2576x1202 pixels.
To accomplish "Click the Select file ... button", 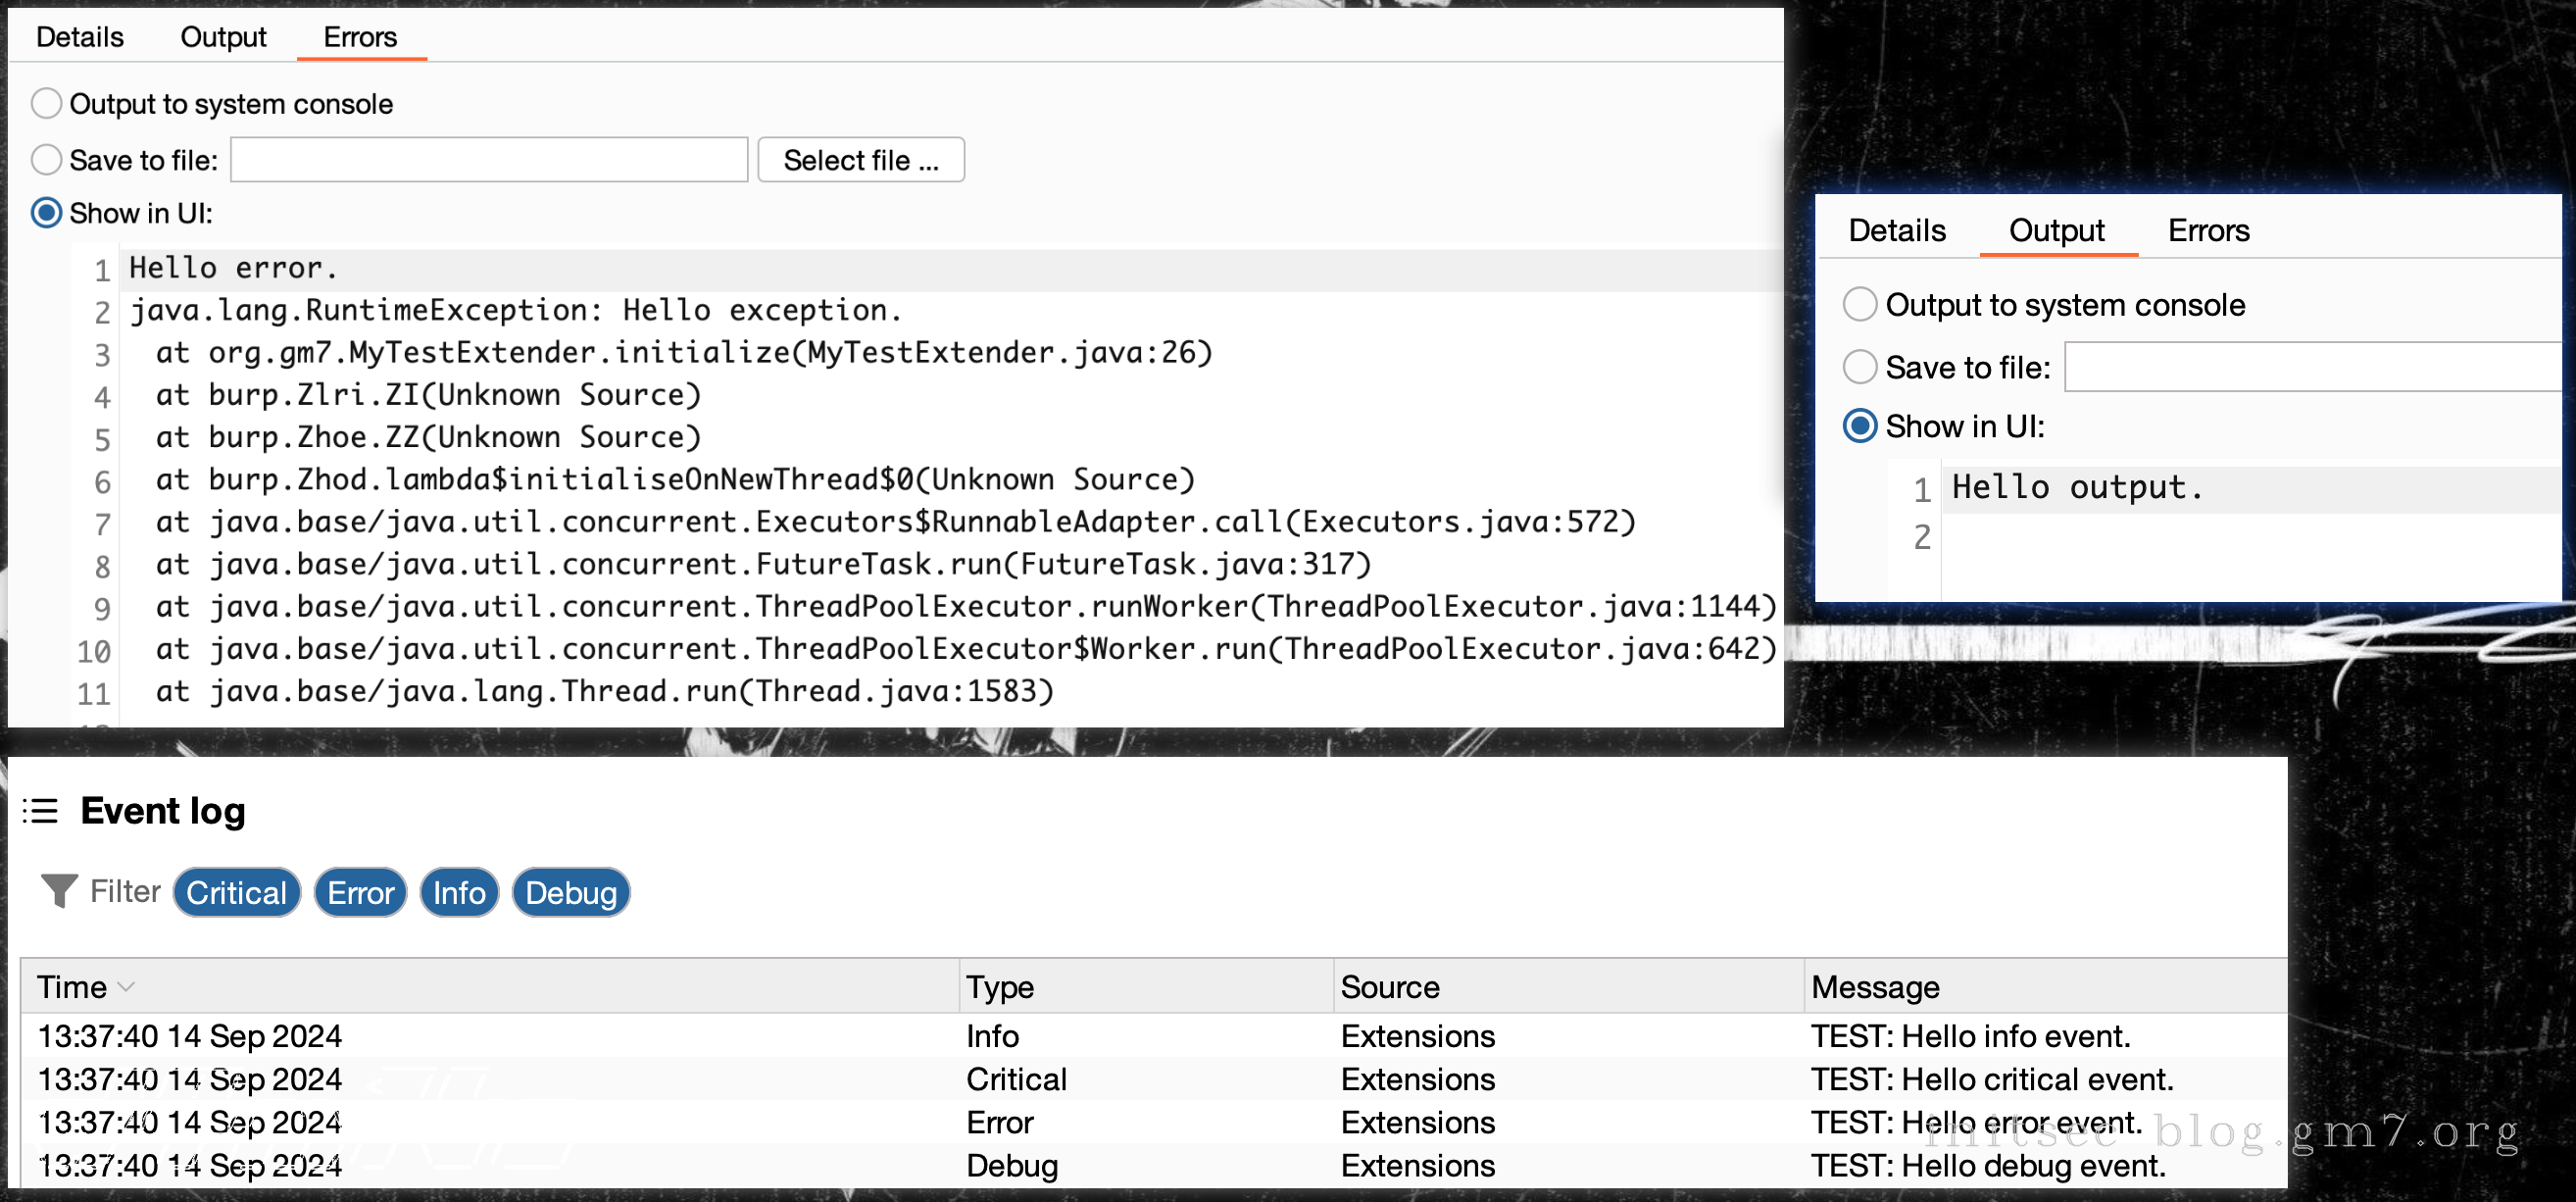I will [860, 160].
